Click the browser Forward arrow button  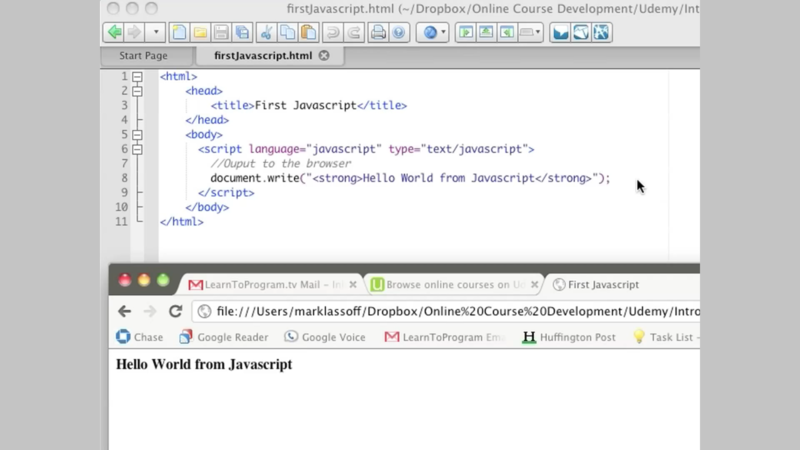tap(149, 311)
